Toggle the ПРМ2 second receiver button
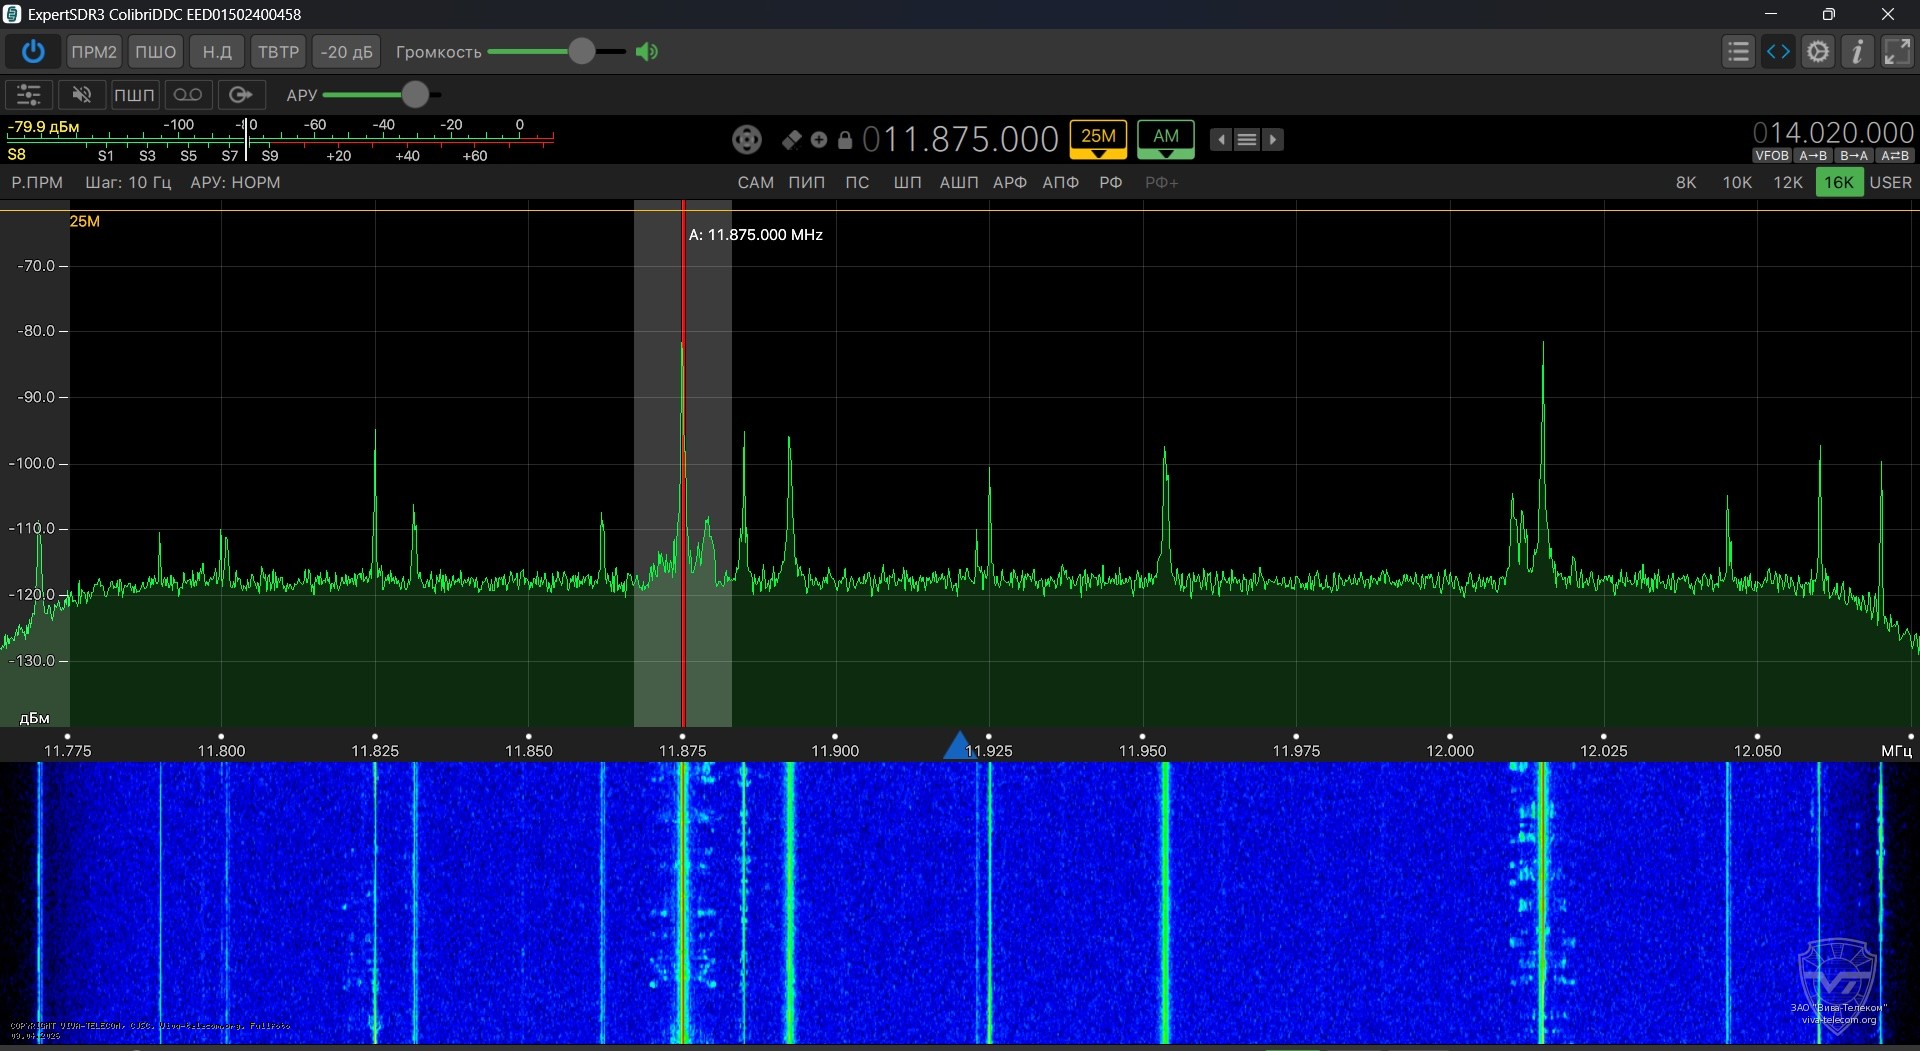This screenshot has width=1920, height=1051. tap(94, 52)
